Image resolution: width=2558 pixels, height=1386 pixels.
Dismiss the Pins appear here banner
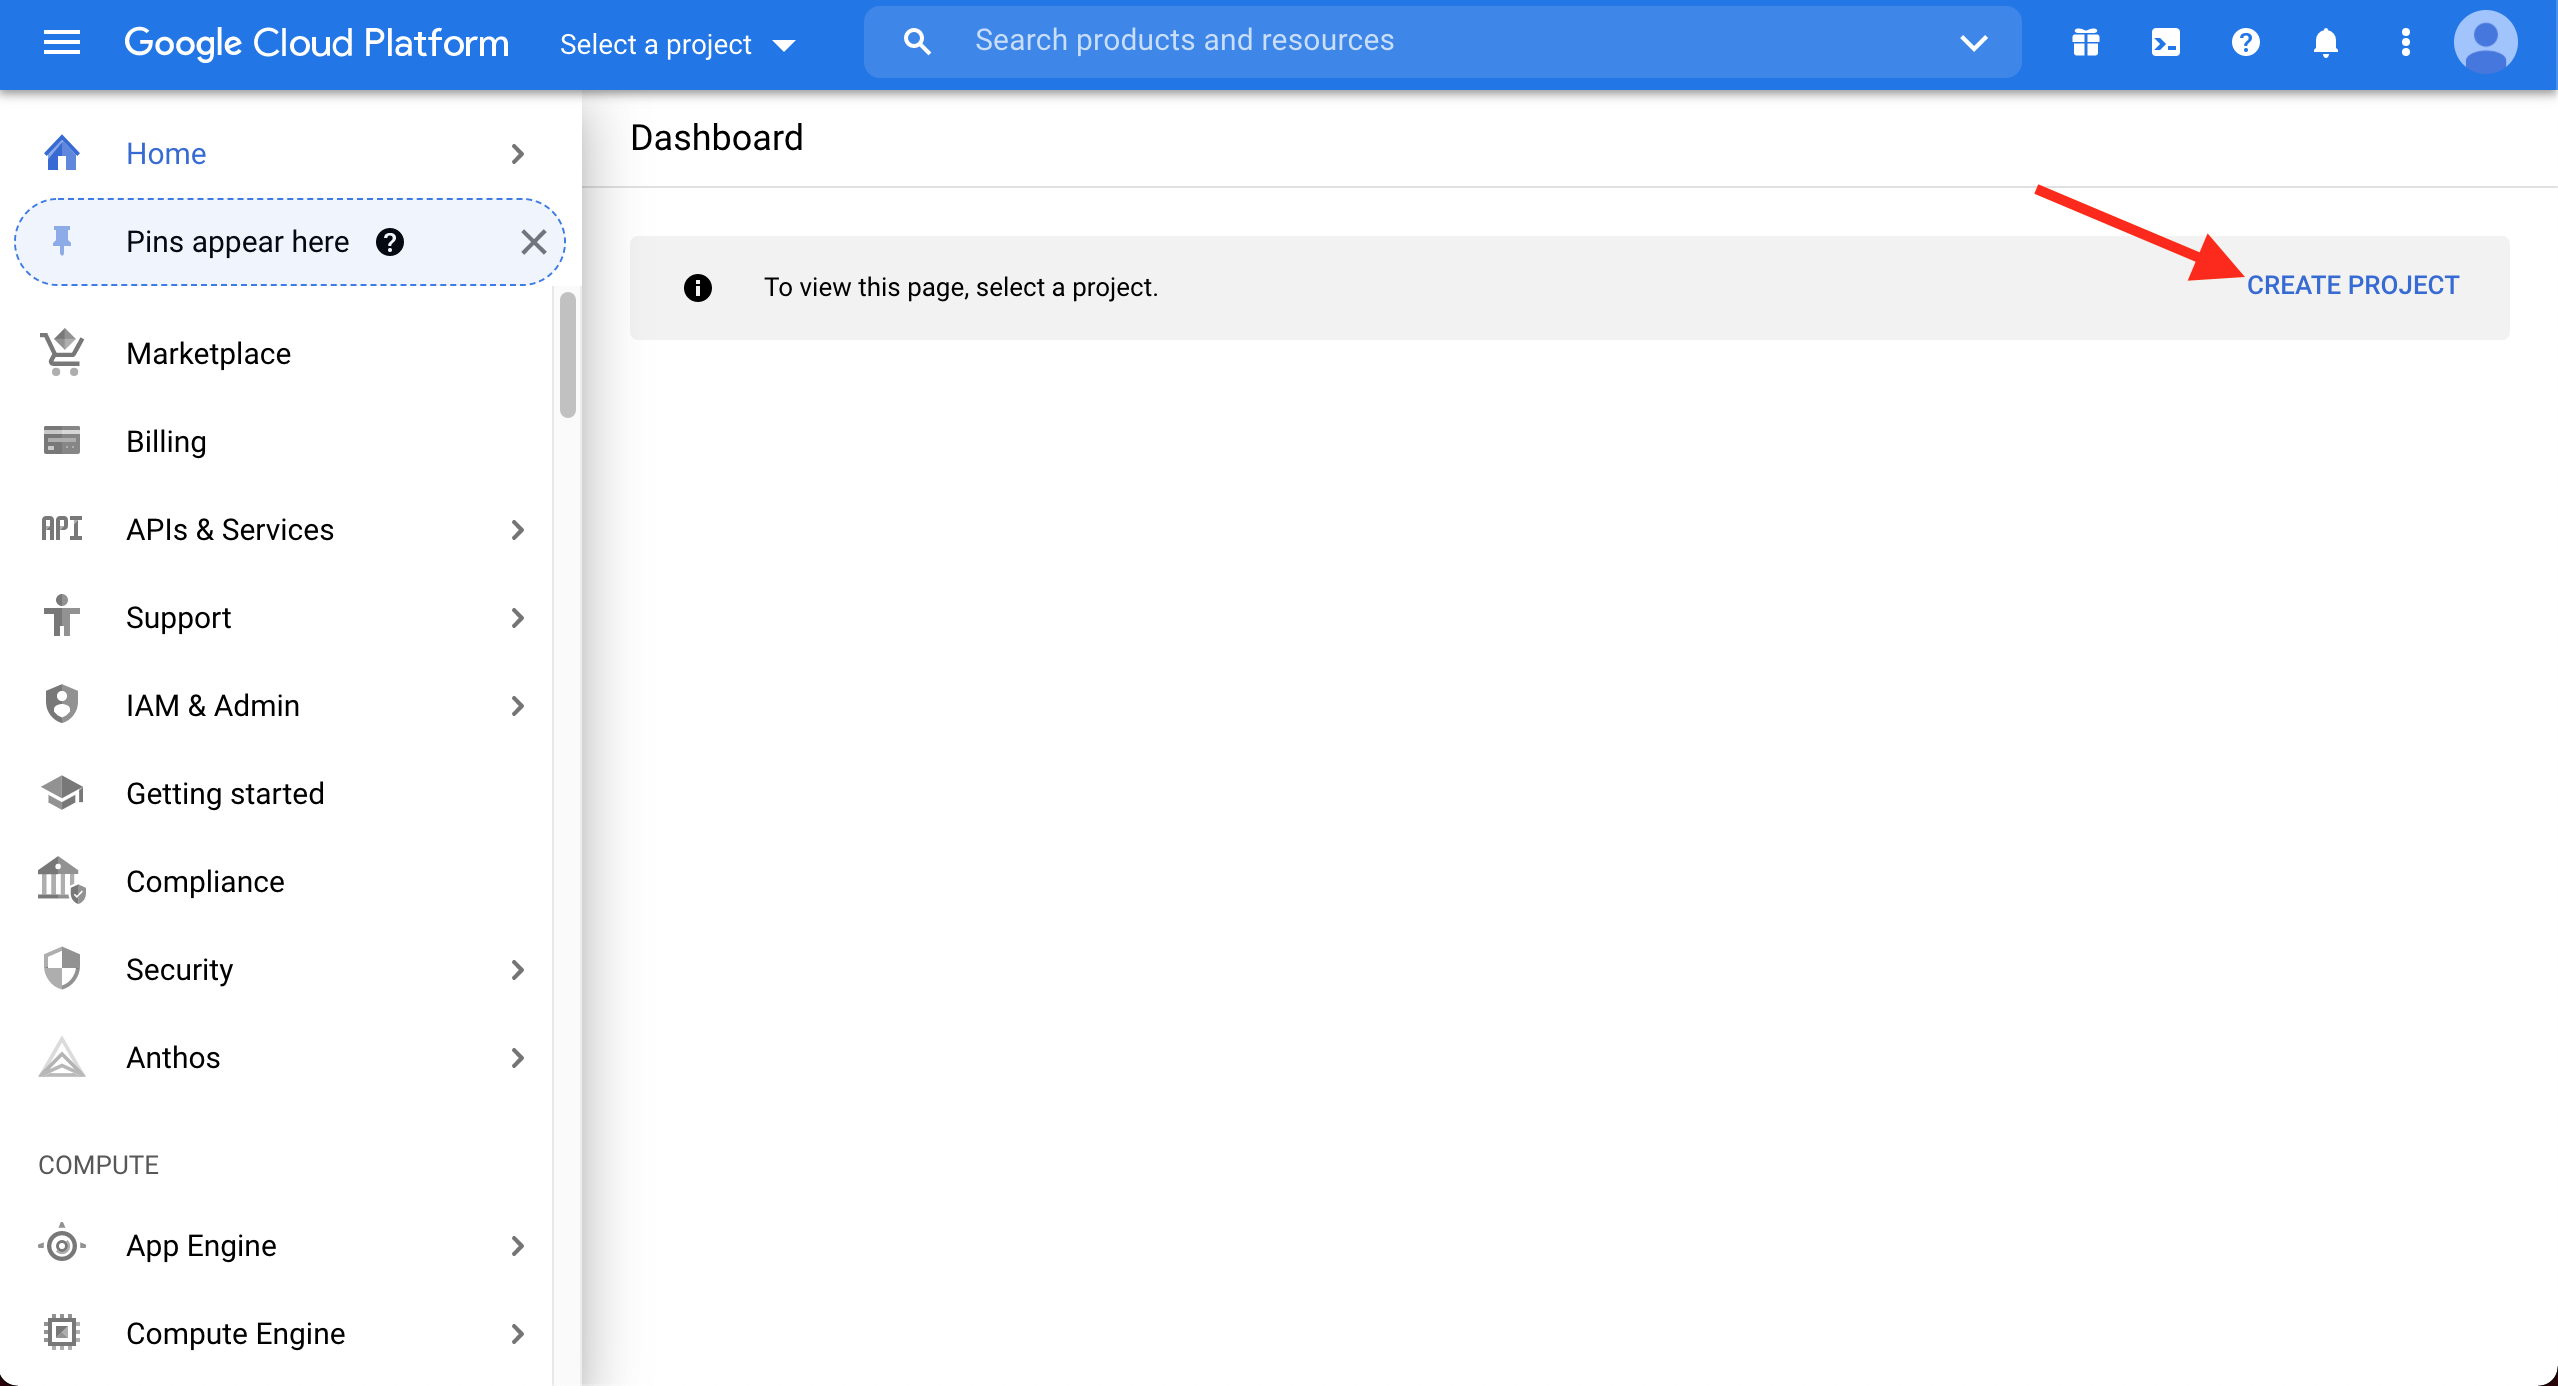click(533, 242)
